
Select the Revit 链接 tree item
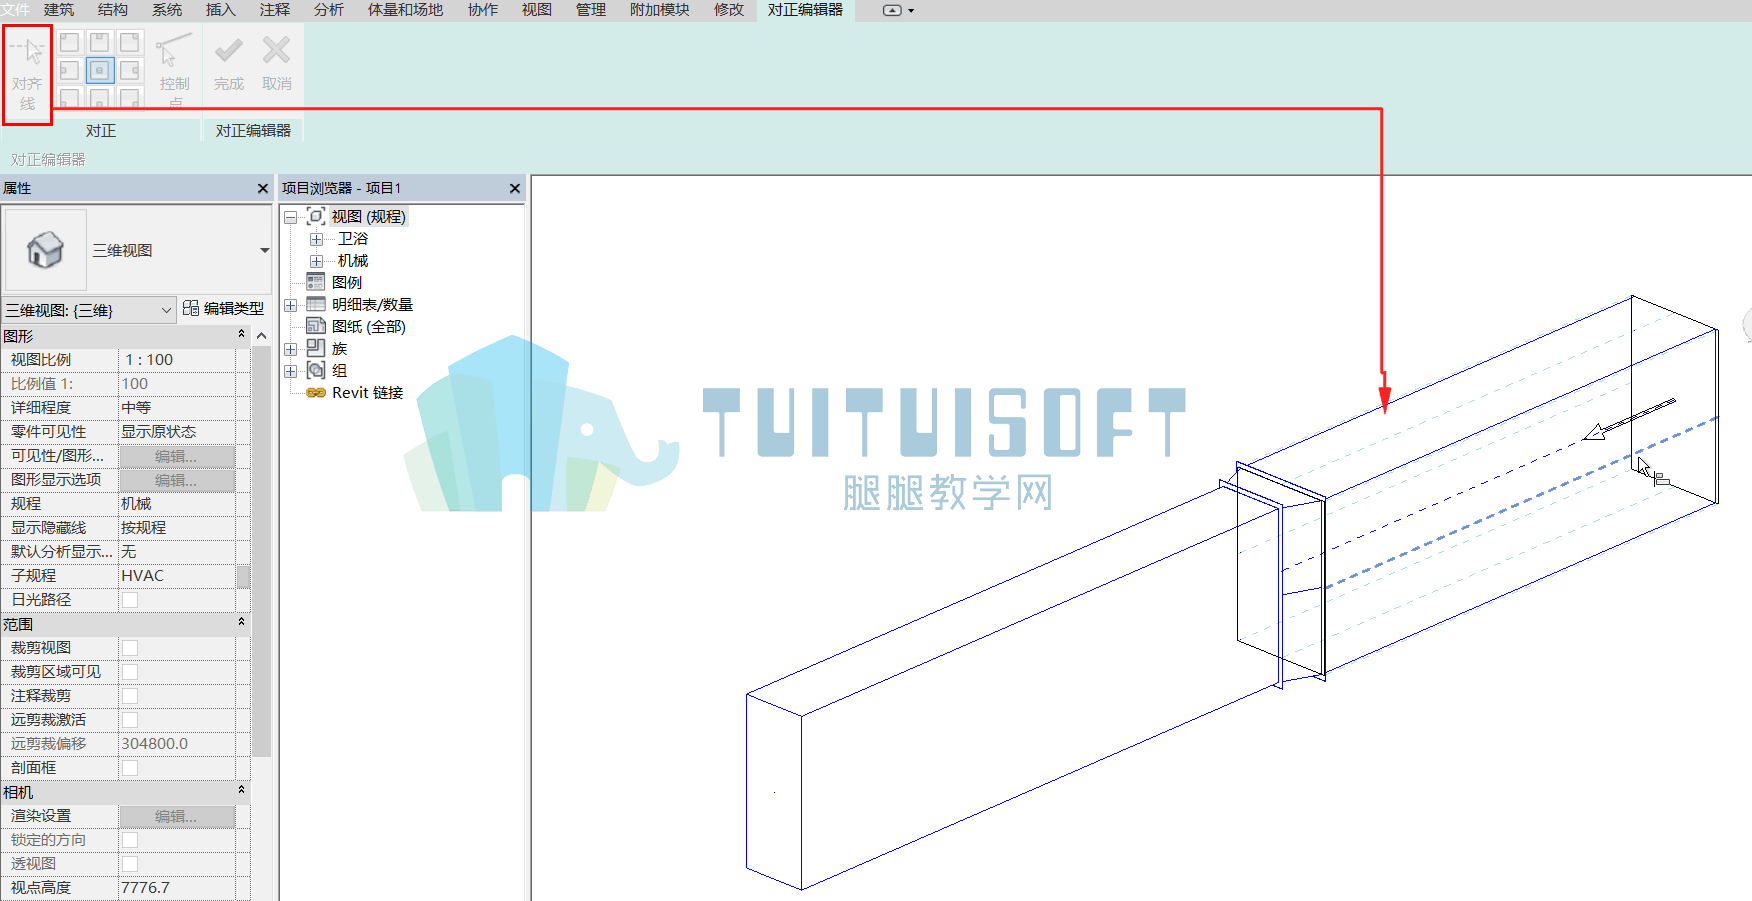coord(367,393)
